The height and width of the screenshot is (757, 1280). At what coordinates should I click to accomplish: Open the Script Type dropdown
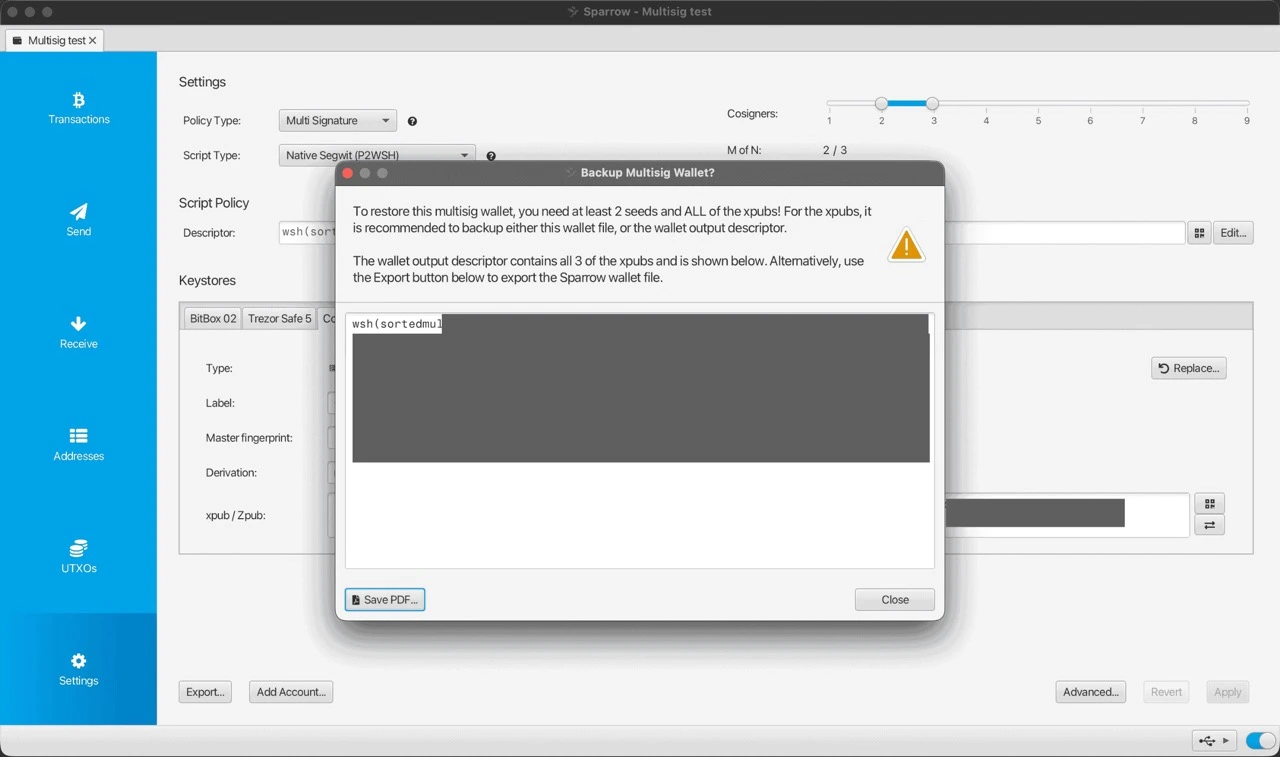coord(376,155)
